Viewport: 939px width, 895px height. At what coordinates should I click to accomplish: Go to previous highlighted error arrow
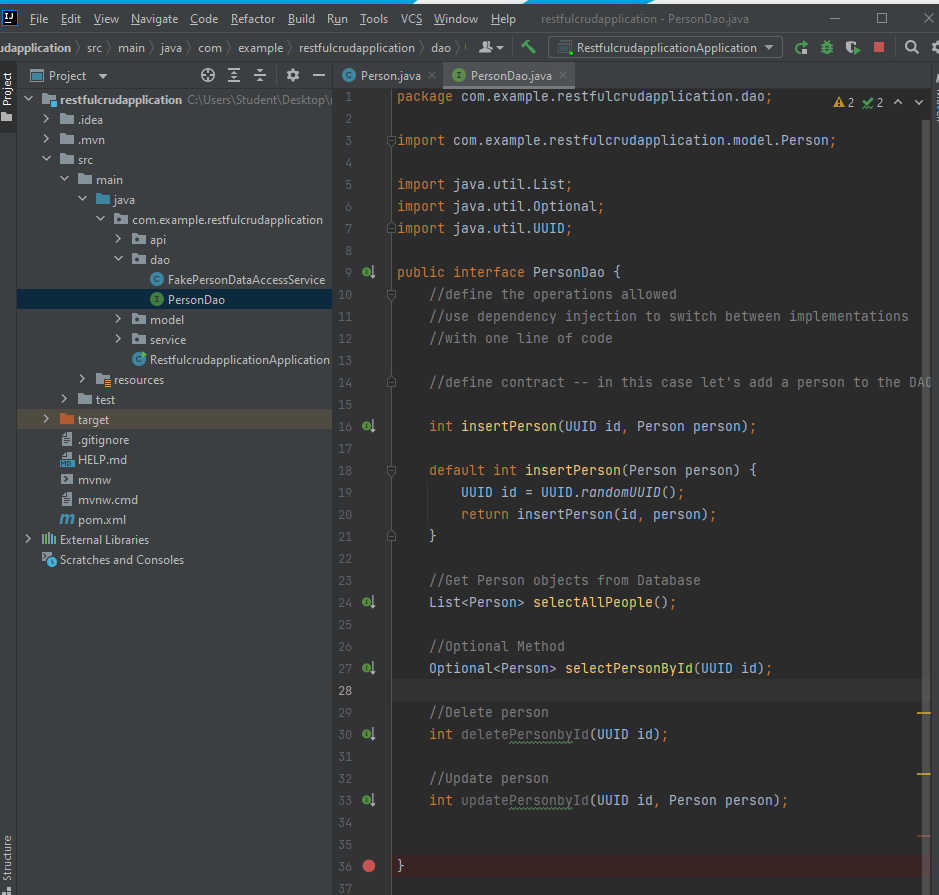click(x=898, y=102)
